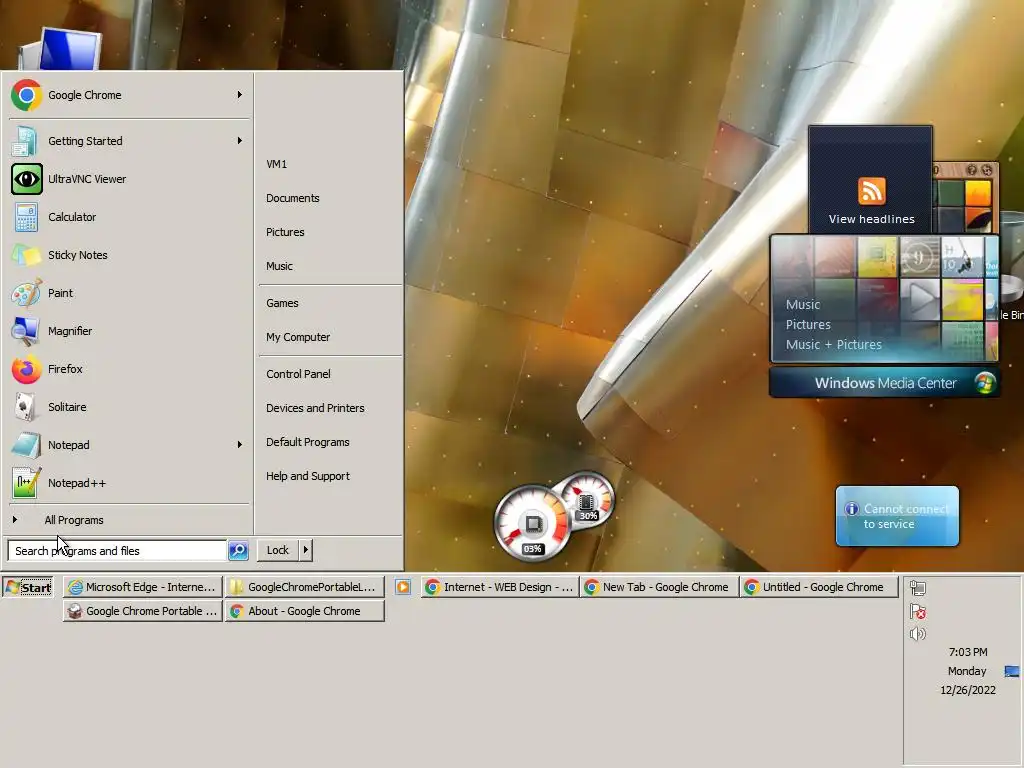Open the VM1 user folder

tap(276, 164)
